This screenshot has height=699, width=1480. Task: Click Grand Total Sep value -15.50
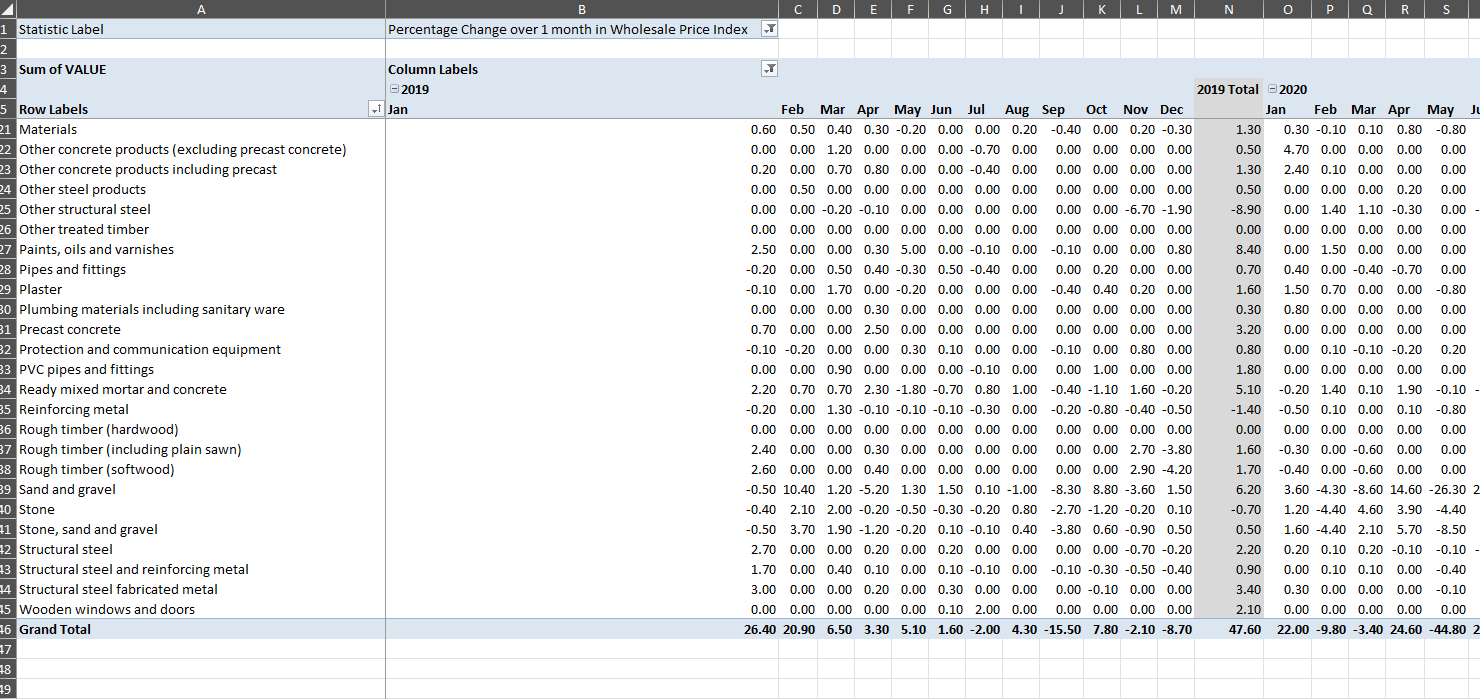click(1062, 629)
